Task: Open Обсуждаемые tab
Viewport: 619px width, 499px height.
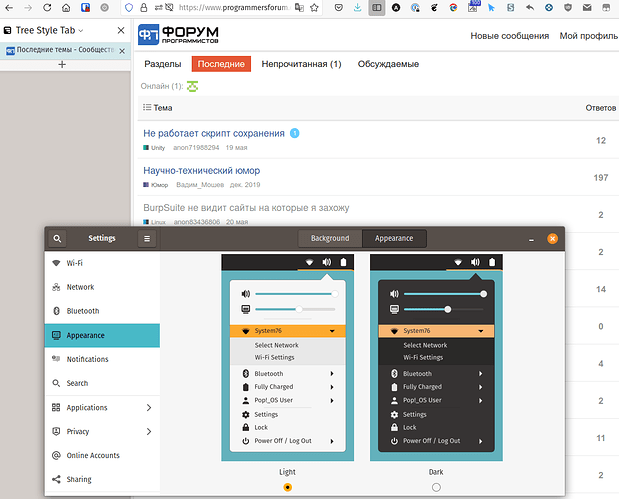Action: [x=388, y=64]
